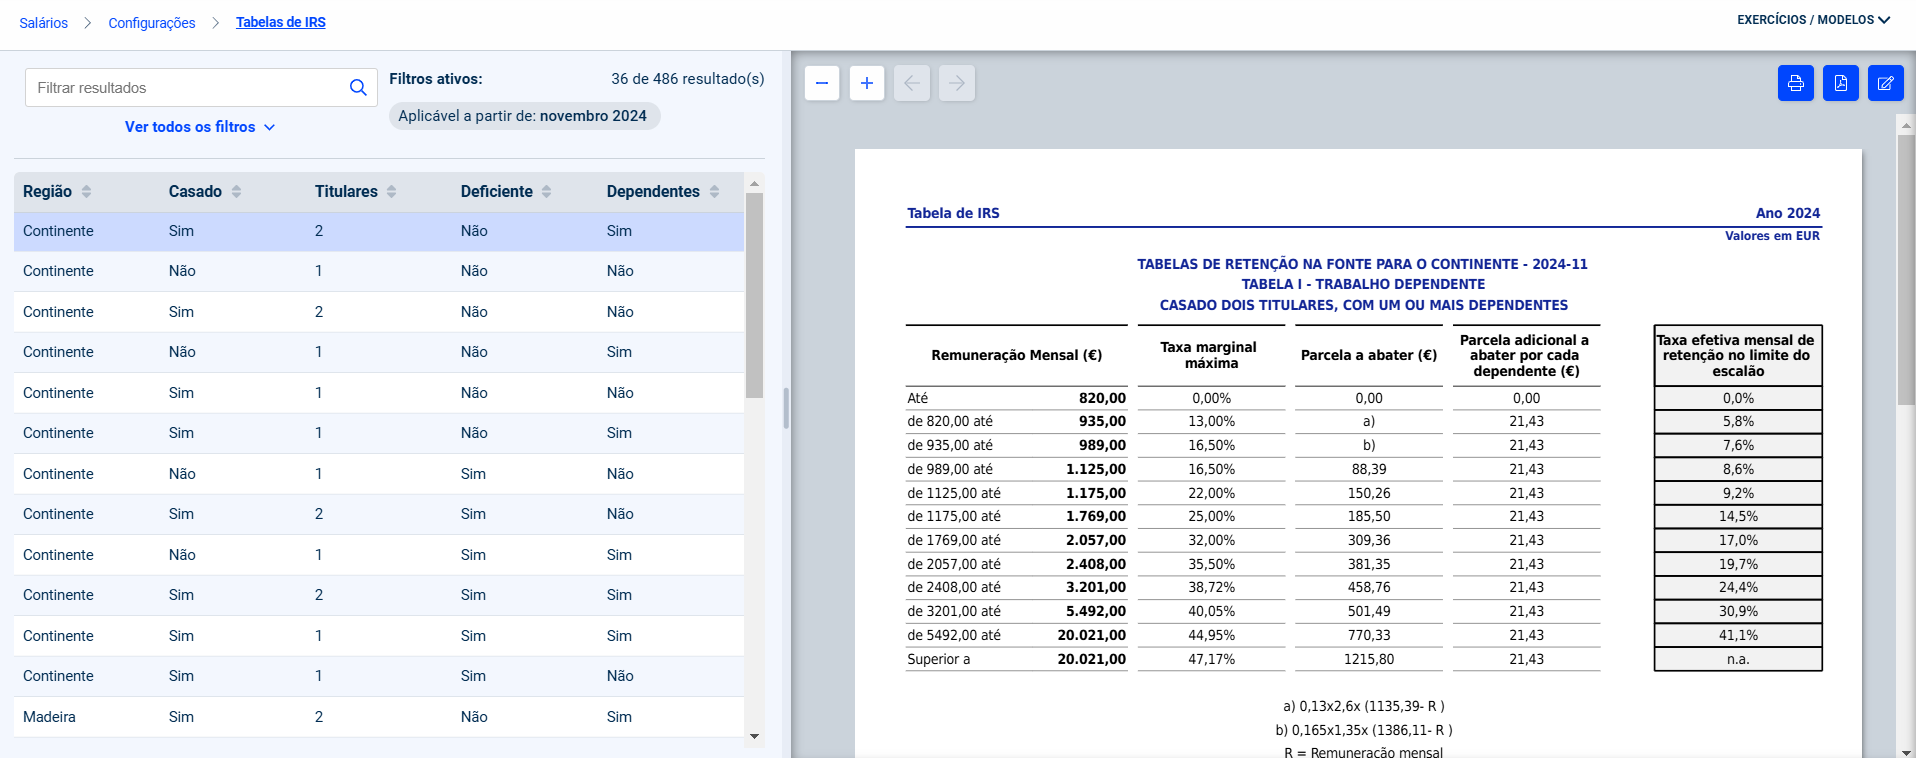This screenshot has width=1916, height=758.
Task: Click the active filter chip novembro 2024
Action: click(x=524, y=116)
